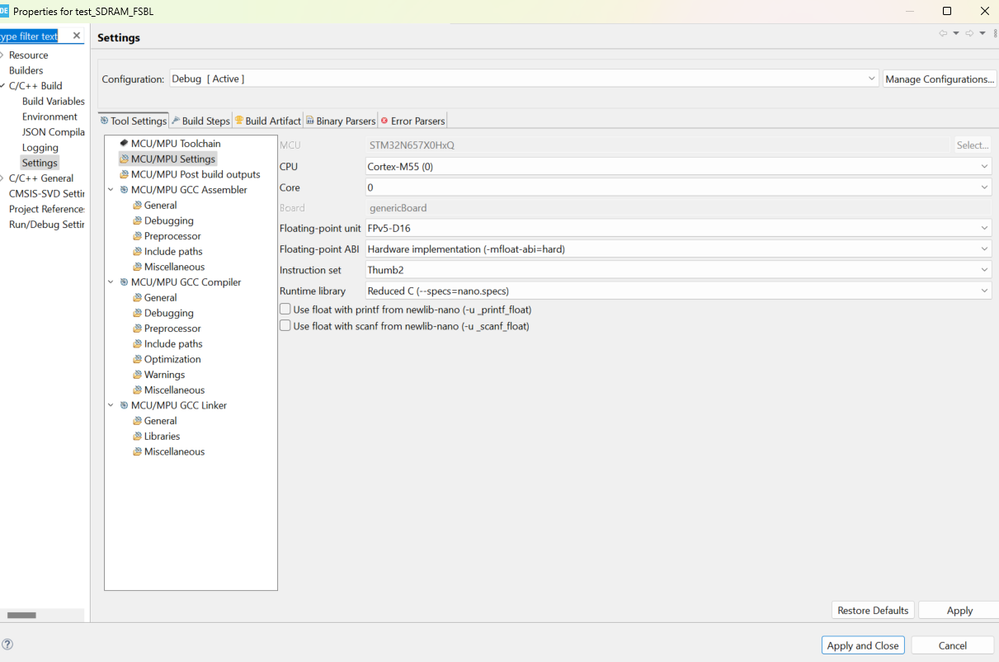999x662 pixels.
Task: Collapse the C/C++ Build category
Action: pyautogui.click(x=3, y=85)
